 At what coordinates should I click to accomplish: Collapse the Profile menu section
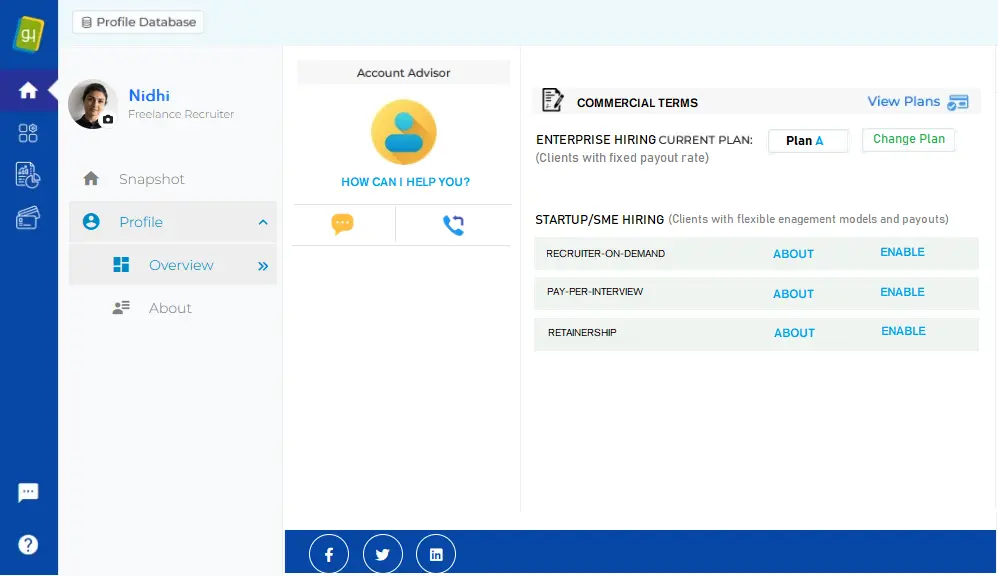(263, 222)
